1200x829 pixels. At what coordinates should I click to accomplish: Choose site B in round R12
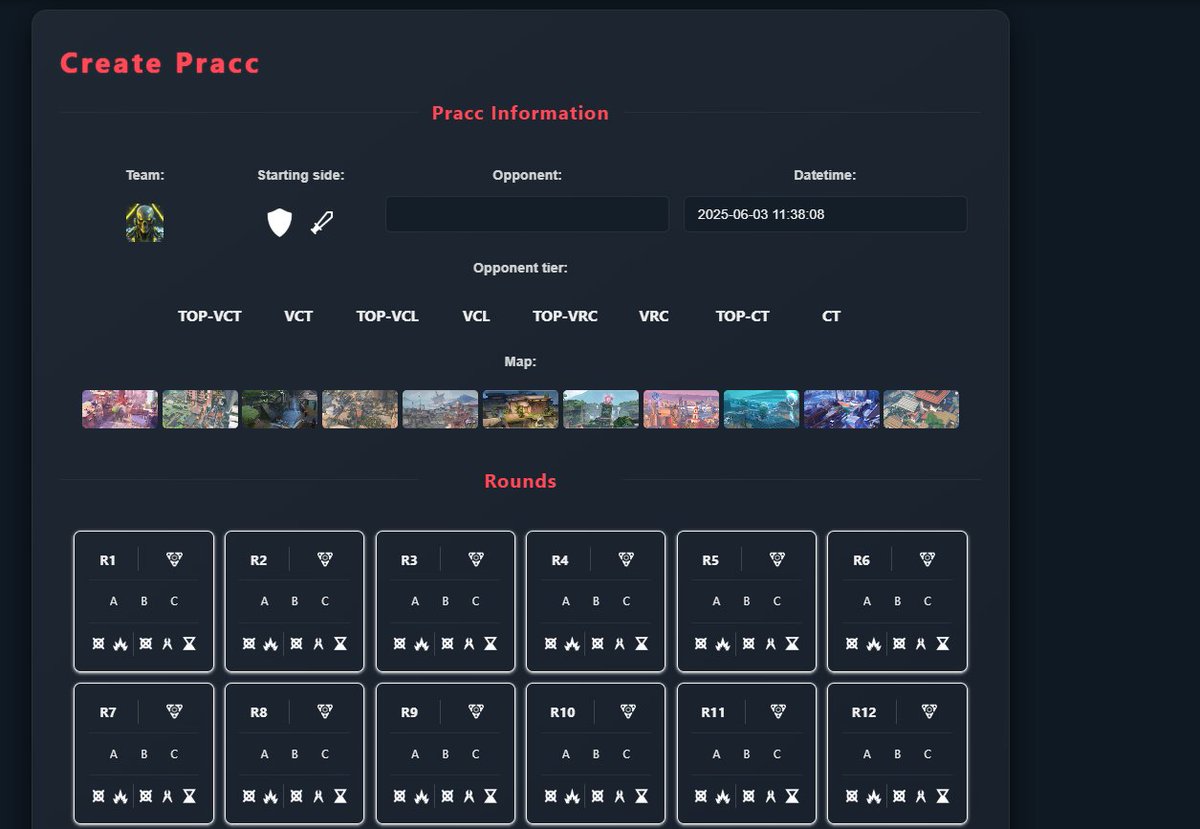click(897, 754)
